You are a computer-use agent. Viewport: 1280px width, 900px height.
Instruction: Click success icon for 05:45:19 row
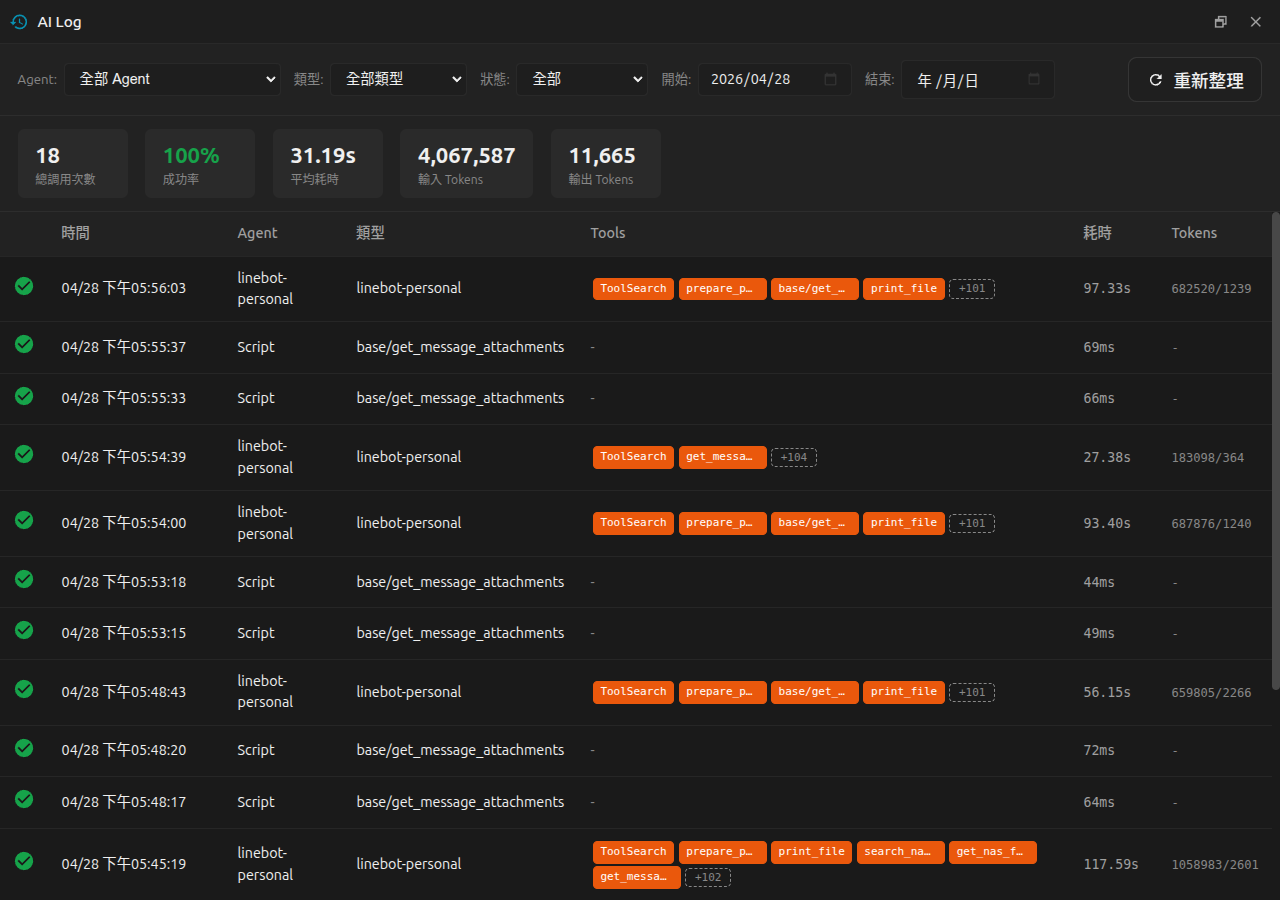pos(24,861)
